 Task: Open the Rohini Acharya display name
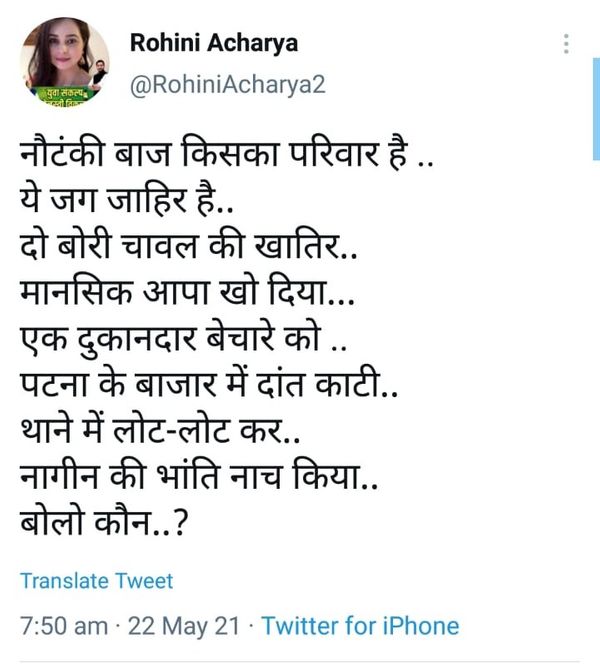point(214,43)
